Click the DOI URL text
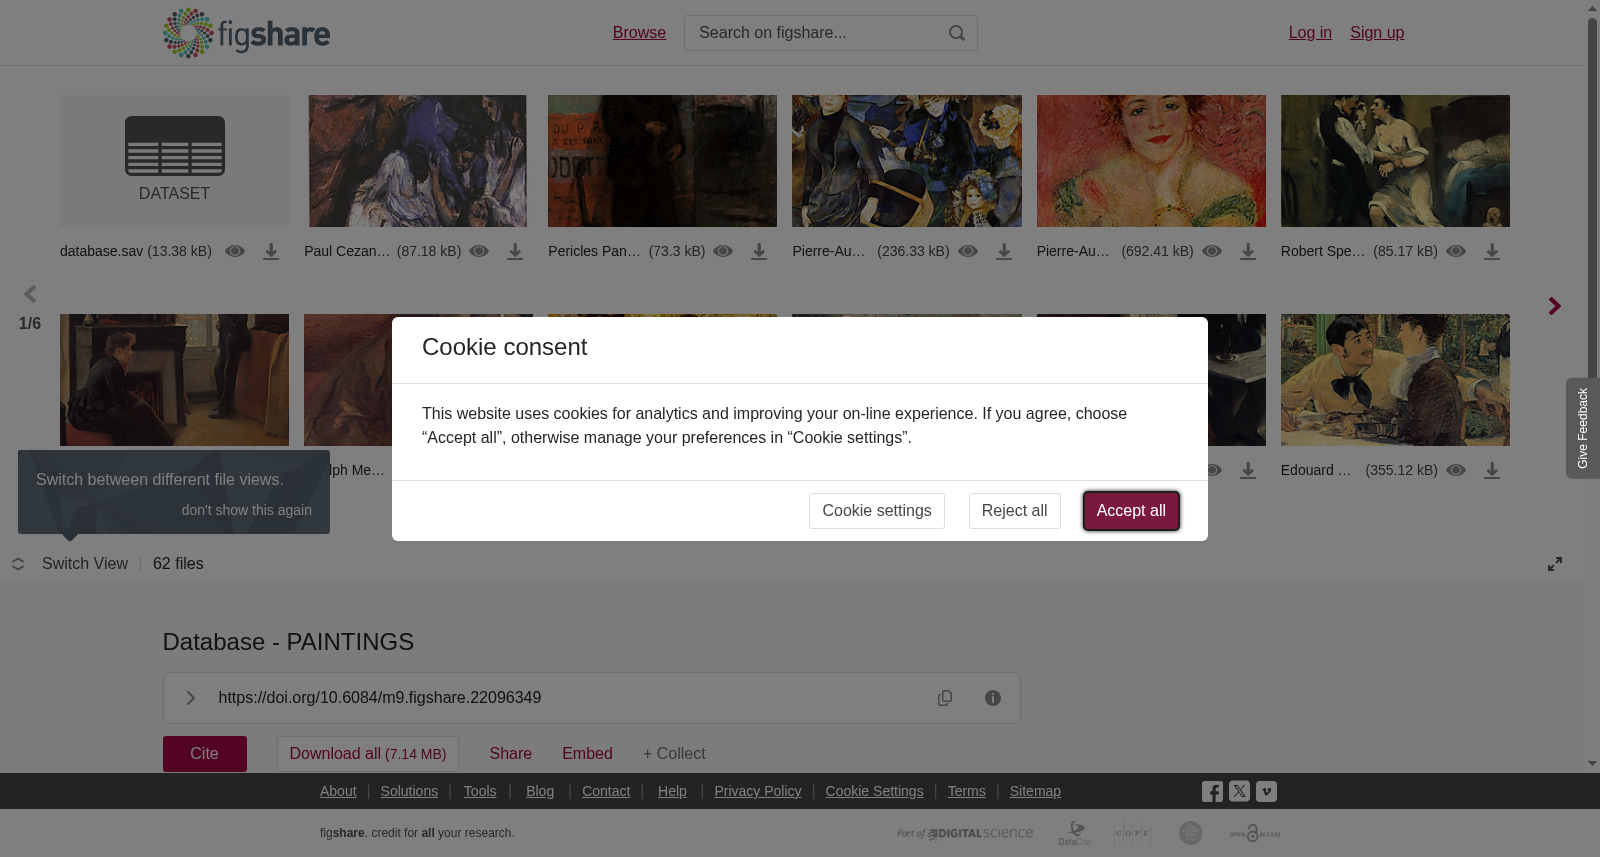The image size is (1600, 857). coord(380,698)
